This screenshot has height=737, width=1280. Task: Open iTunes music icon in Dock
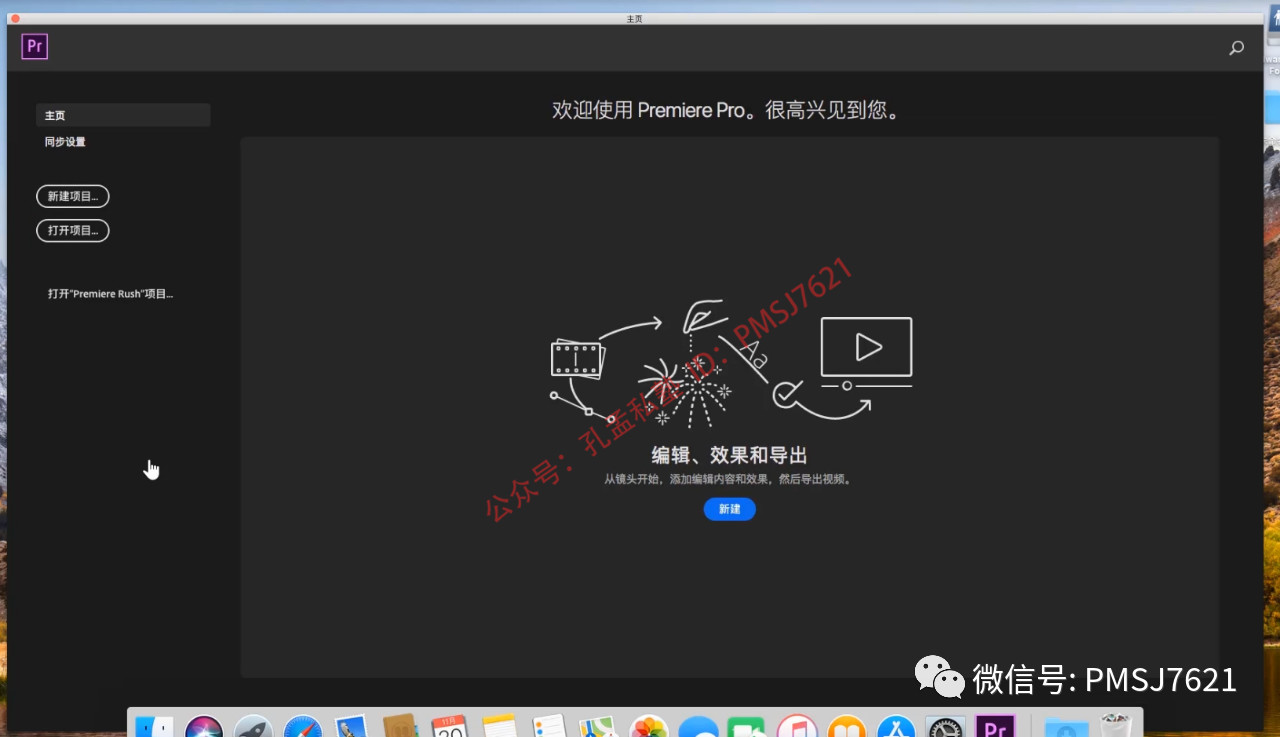pos(797,727)
